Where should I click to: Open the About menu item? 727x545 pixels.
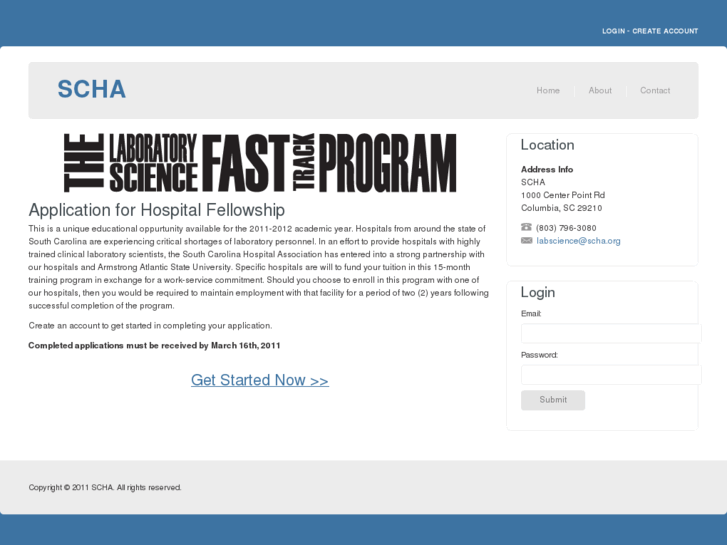tap(600, 90)
